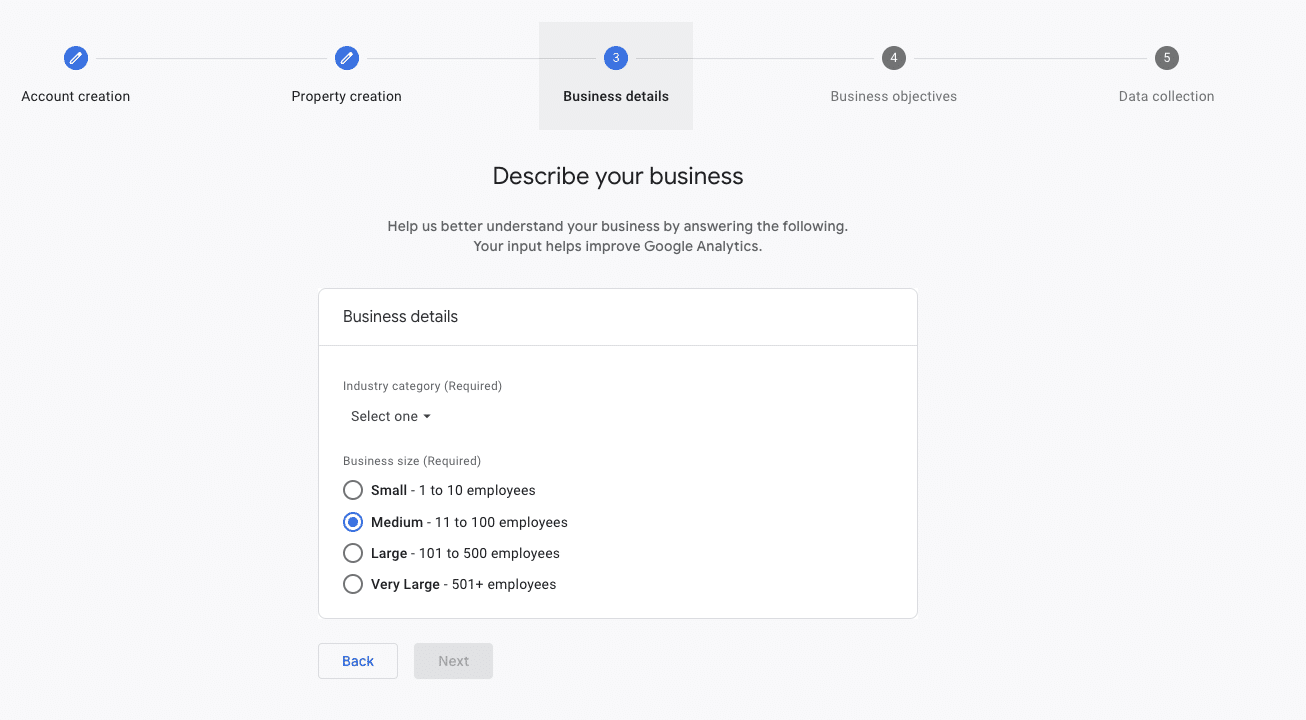The width and height of the screenshot is (1306, 720).
Task: Click the 'Your input helps improve Google Analytics' text
Action: (x=618, y=246)
